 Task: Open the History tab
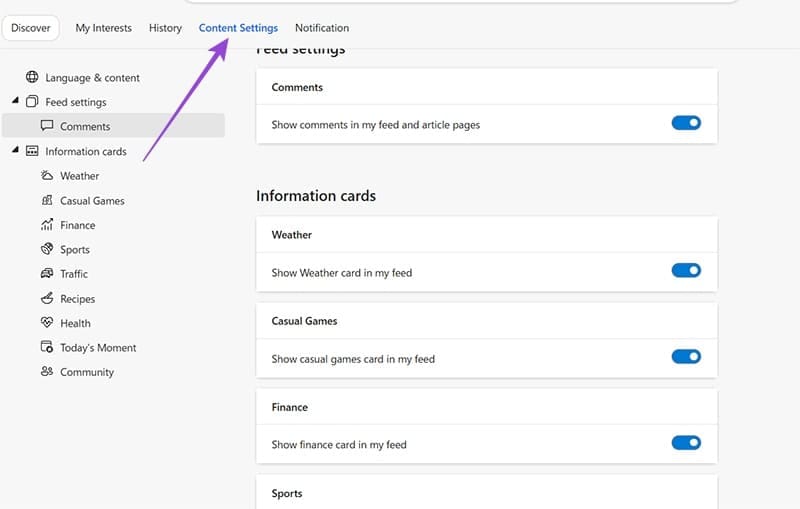click(165, 28)
